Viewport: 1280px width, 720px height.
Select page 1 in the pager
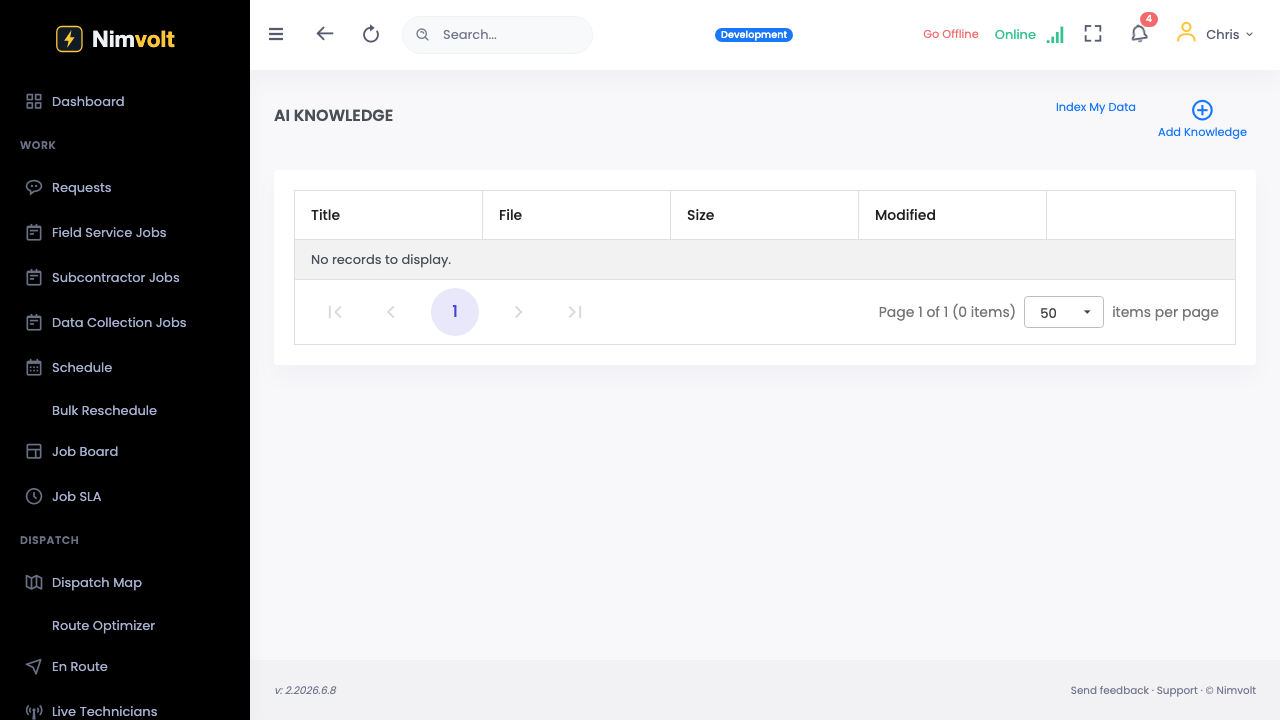click(455, 312)
